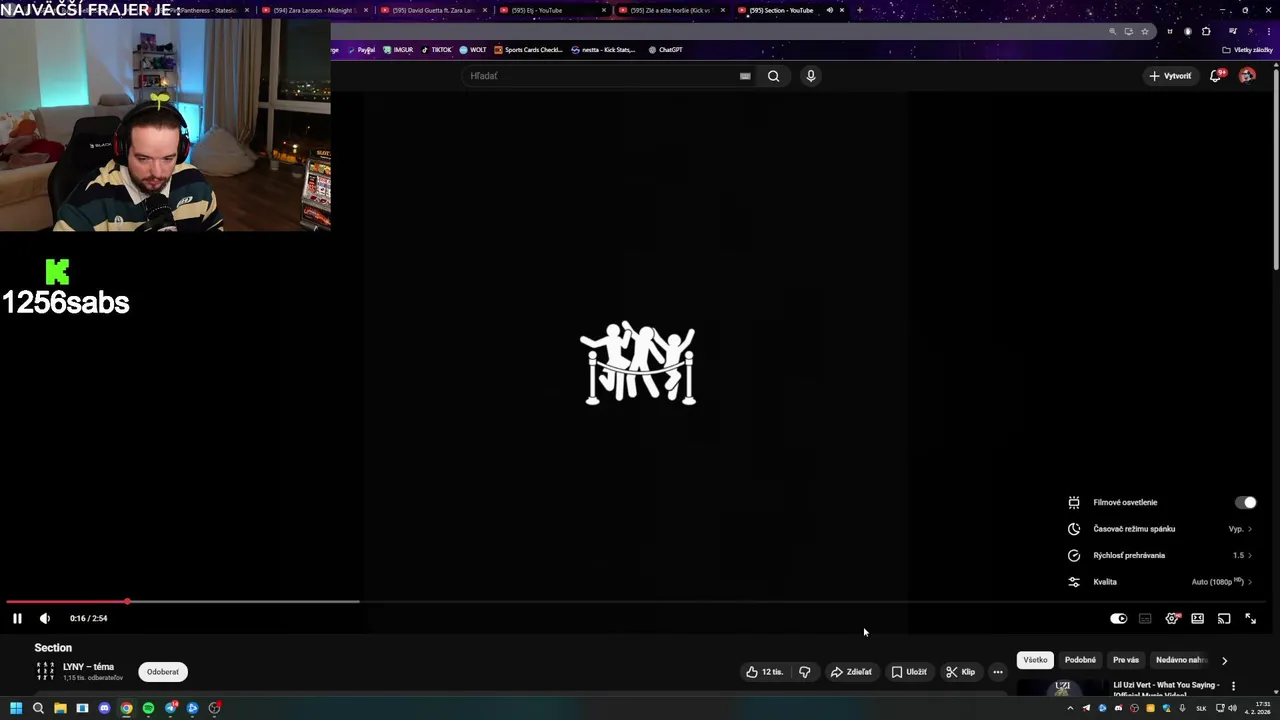Focus the Hľadať search field
Image resolution: width=1280 pixels, height=720 pixels.
600,76
